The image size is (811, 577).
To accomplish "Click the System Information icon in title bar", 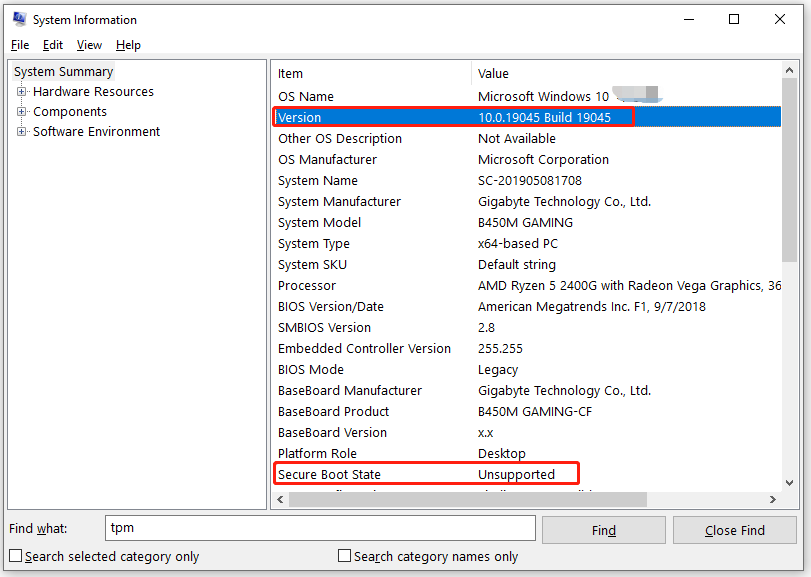I will [18, 19].
